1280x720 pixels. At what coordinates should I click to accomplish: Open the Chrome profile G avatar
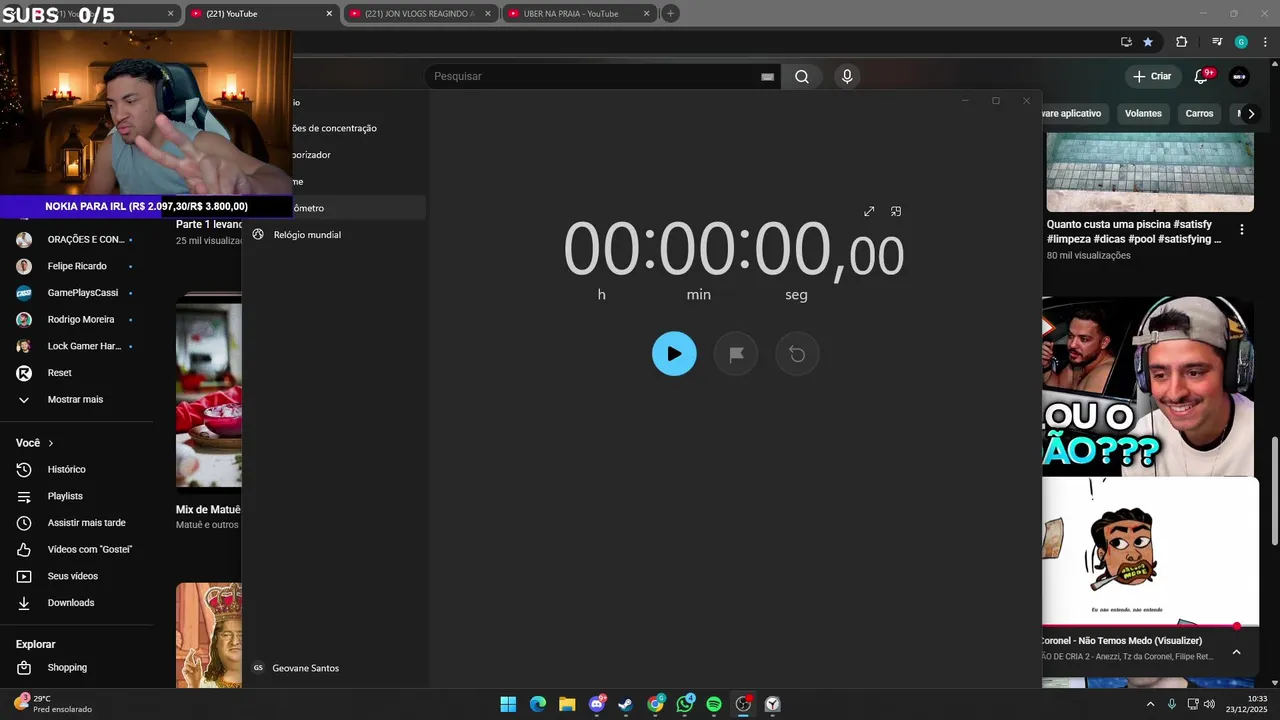point(1241,42)
